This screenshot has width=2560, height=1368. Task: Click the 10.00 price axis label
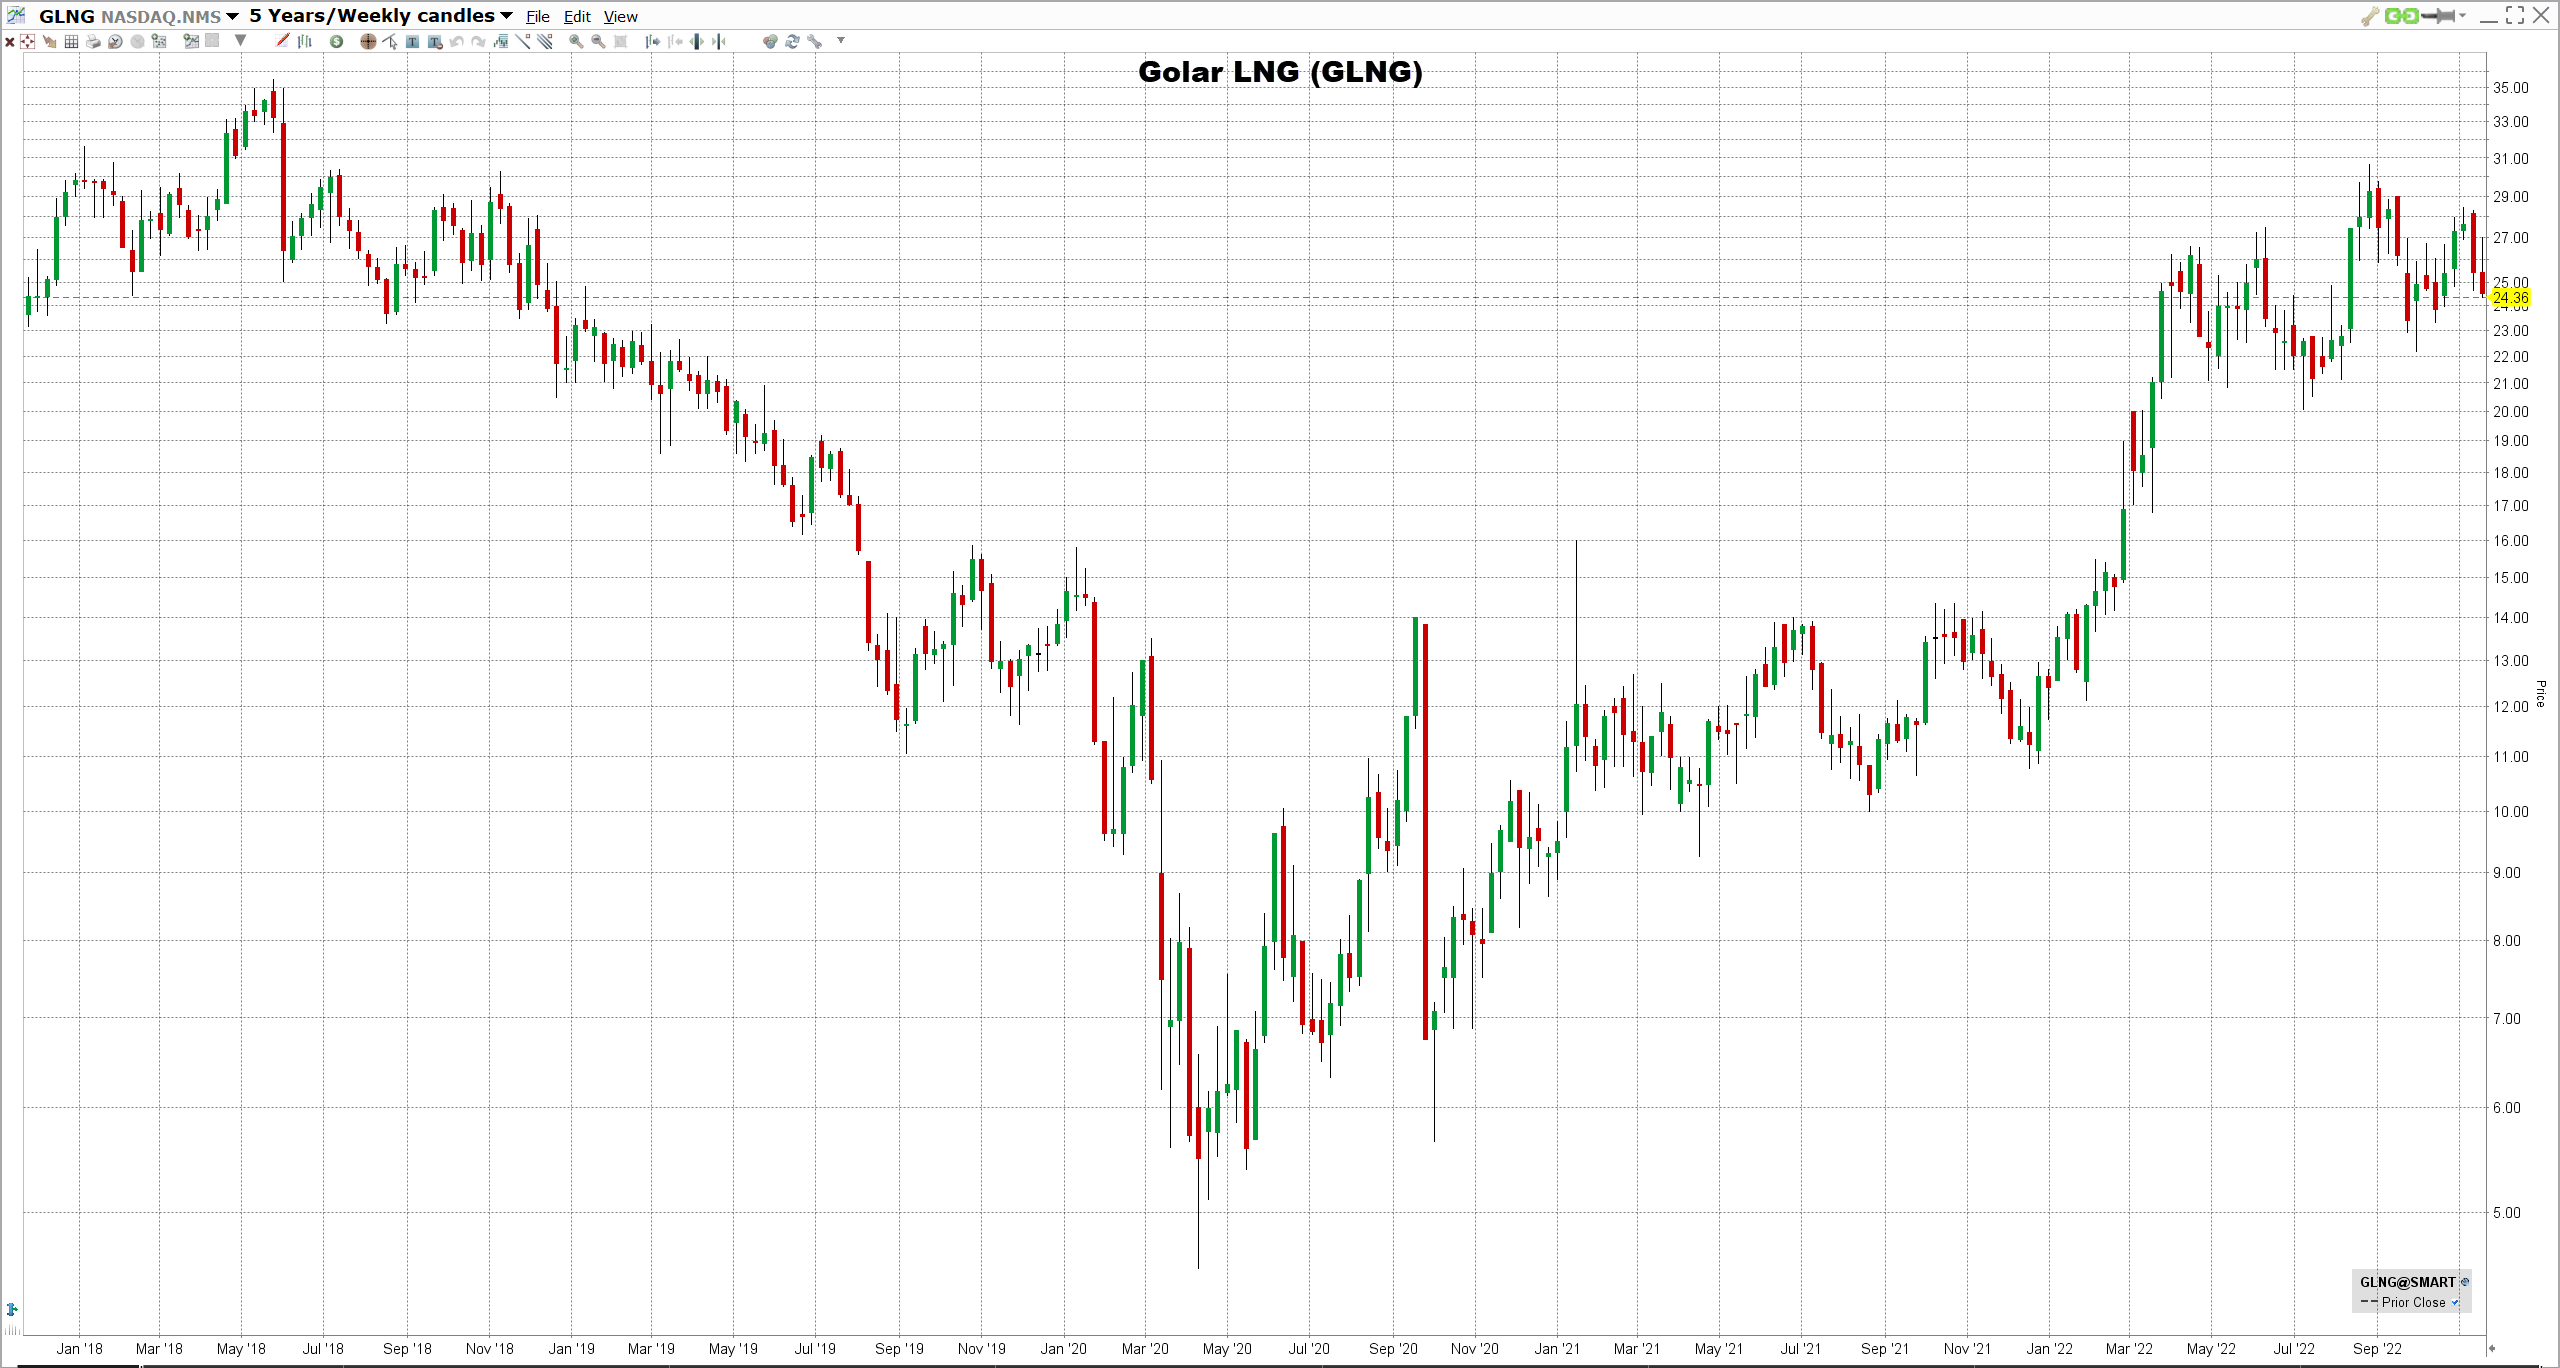click(2510, 811)
